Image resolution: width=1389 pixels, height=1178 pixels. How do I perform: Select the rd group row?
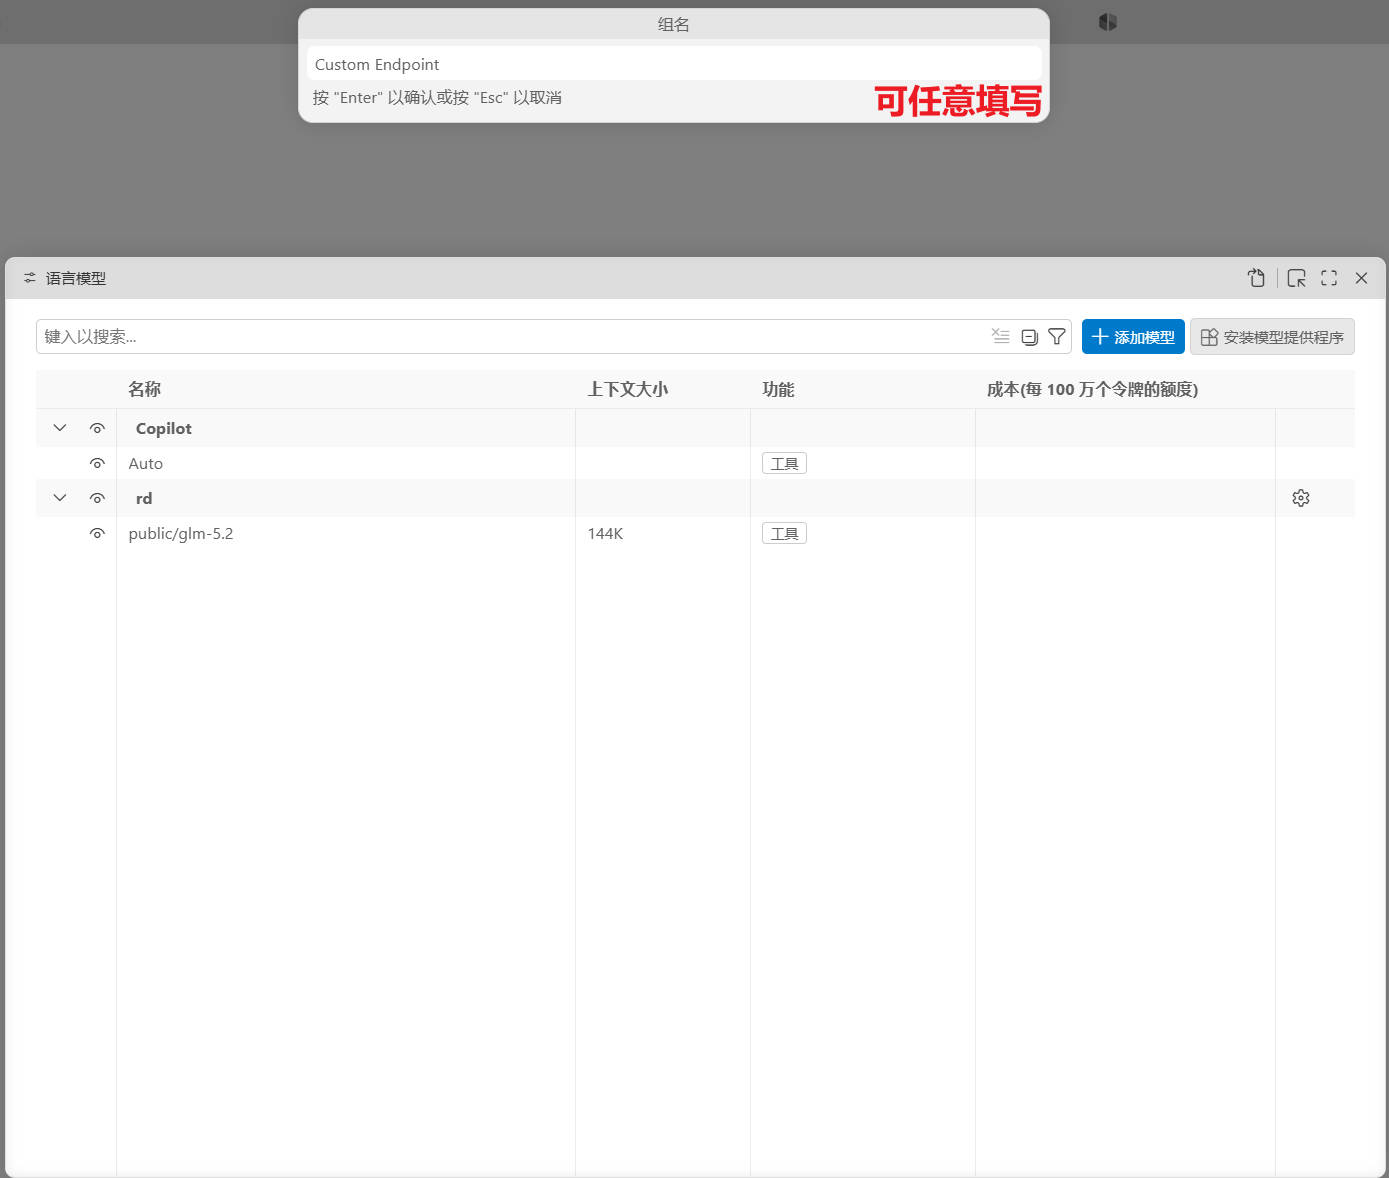[x=695, y=498]
